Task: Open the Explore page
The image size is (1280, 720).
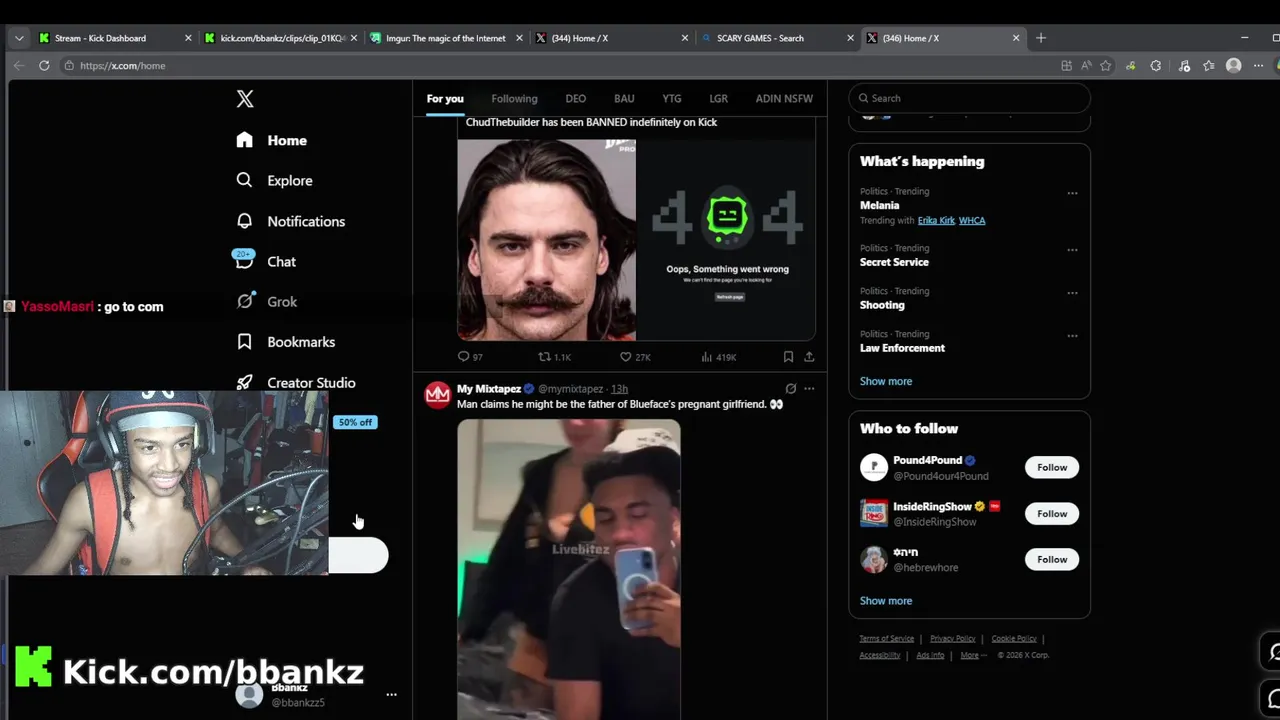Action: [x=274, y=181]
